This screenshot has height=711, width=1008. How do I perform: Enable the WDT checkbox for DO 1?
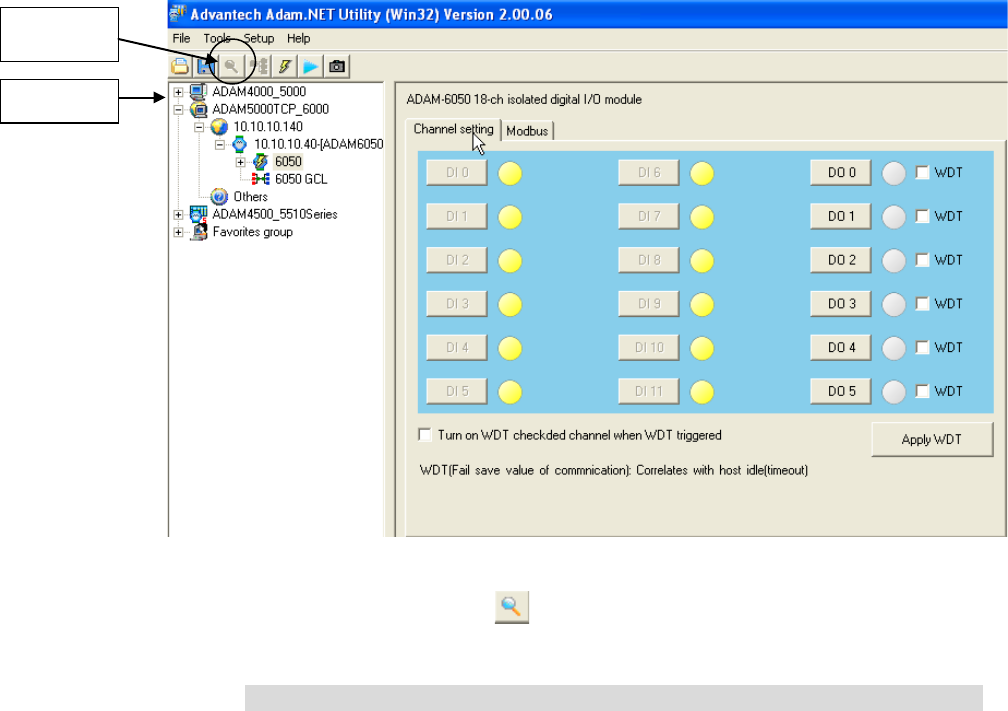pos(922,216)
